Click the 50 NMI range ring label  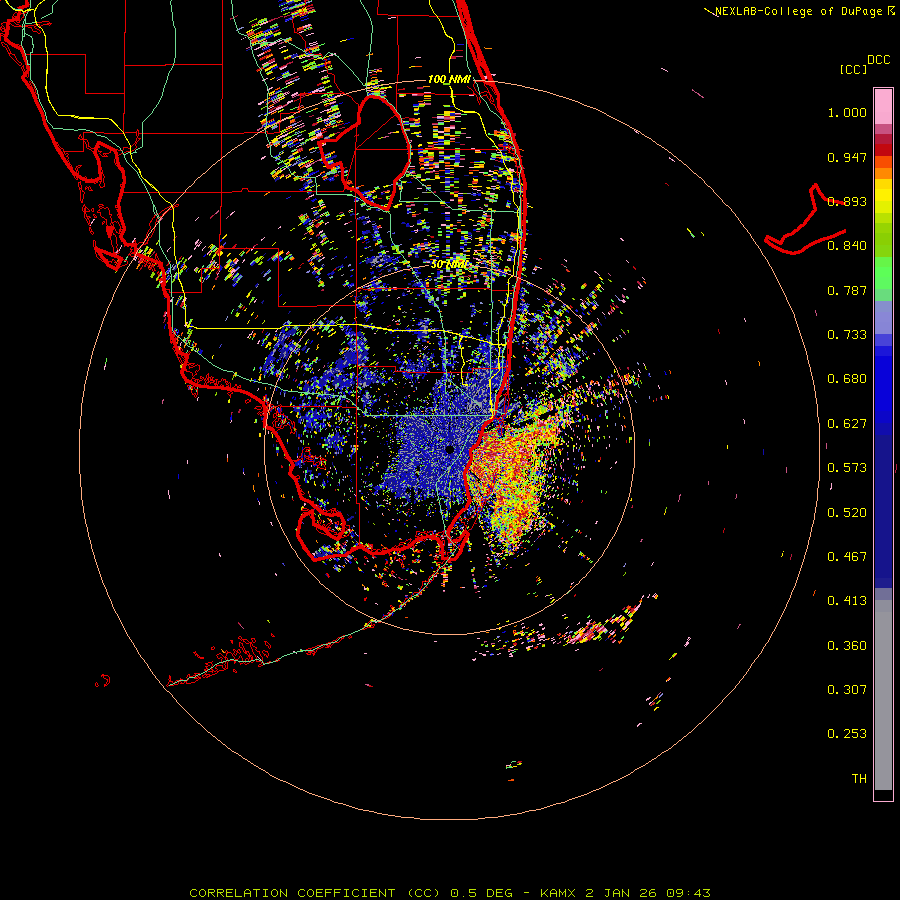click(x=449, y=265)
